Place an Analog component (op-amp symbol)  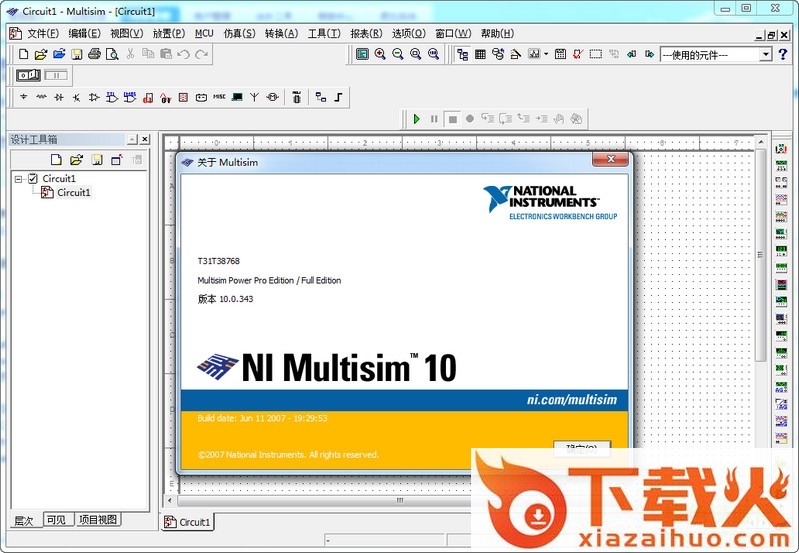point(94,97)
